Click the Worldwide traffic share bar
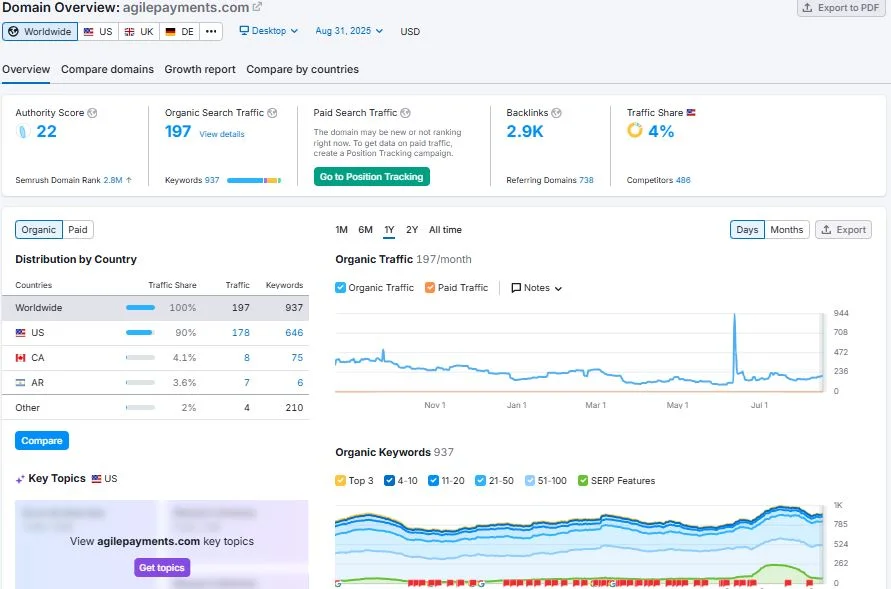The height and width of the screenshot is (589, 891). (140, 307)
